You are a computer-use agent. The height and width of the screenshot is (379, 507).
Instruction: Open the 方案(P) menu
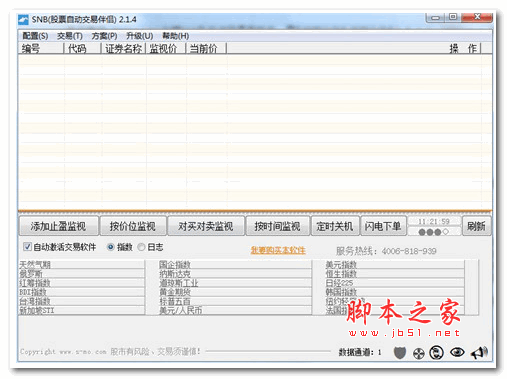(104, 36)
